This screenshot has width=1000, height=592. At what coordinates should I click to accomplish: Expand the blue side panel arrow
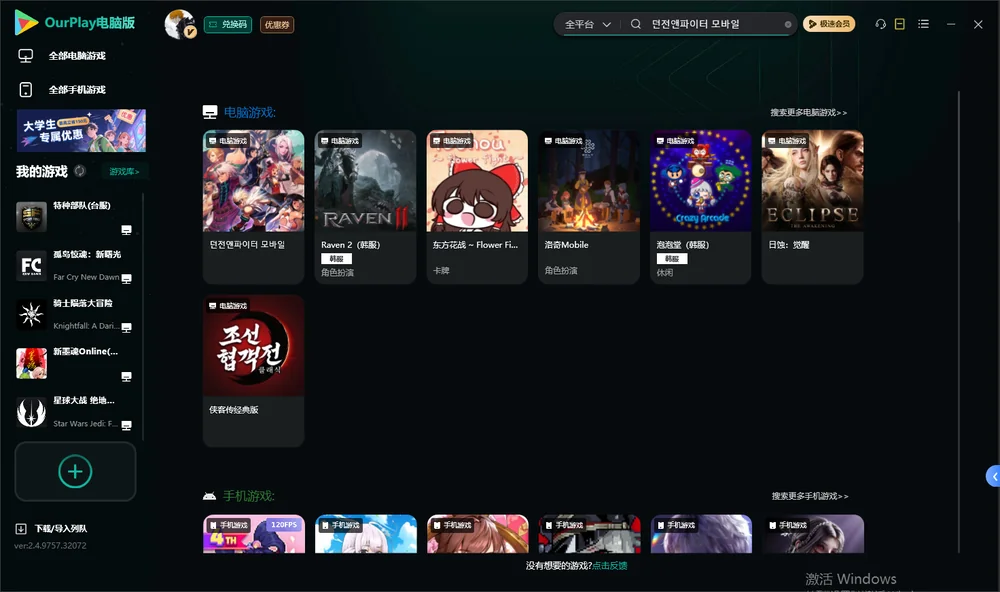993,477
